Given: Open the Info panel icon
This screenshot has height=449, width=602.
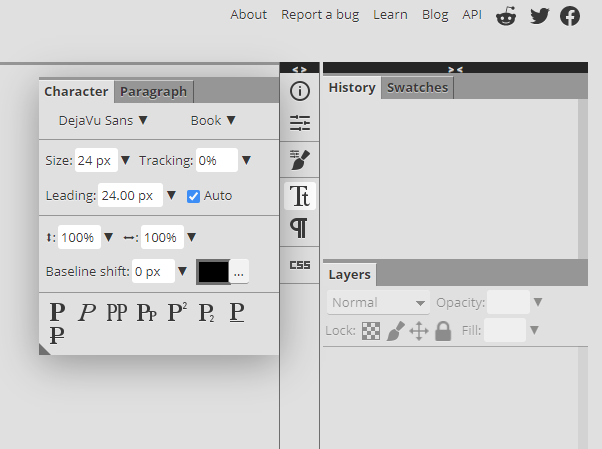Looking at the screenshot, I should (x=299, y=91).
